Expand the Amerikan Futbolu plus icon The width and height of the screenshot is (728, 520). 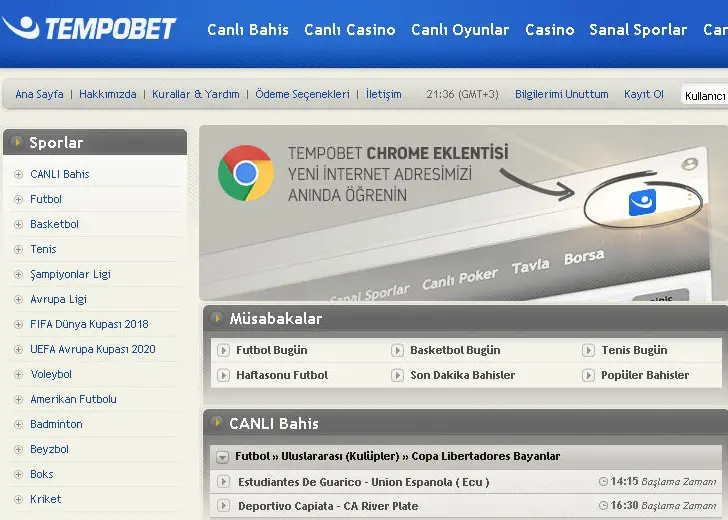tap(19, 400)
